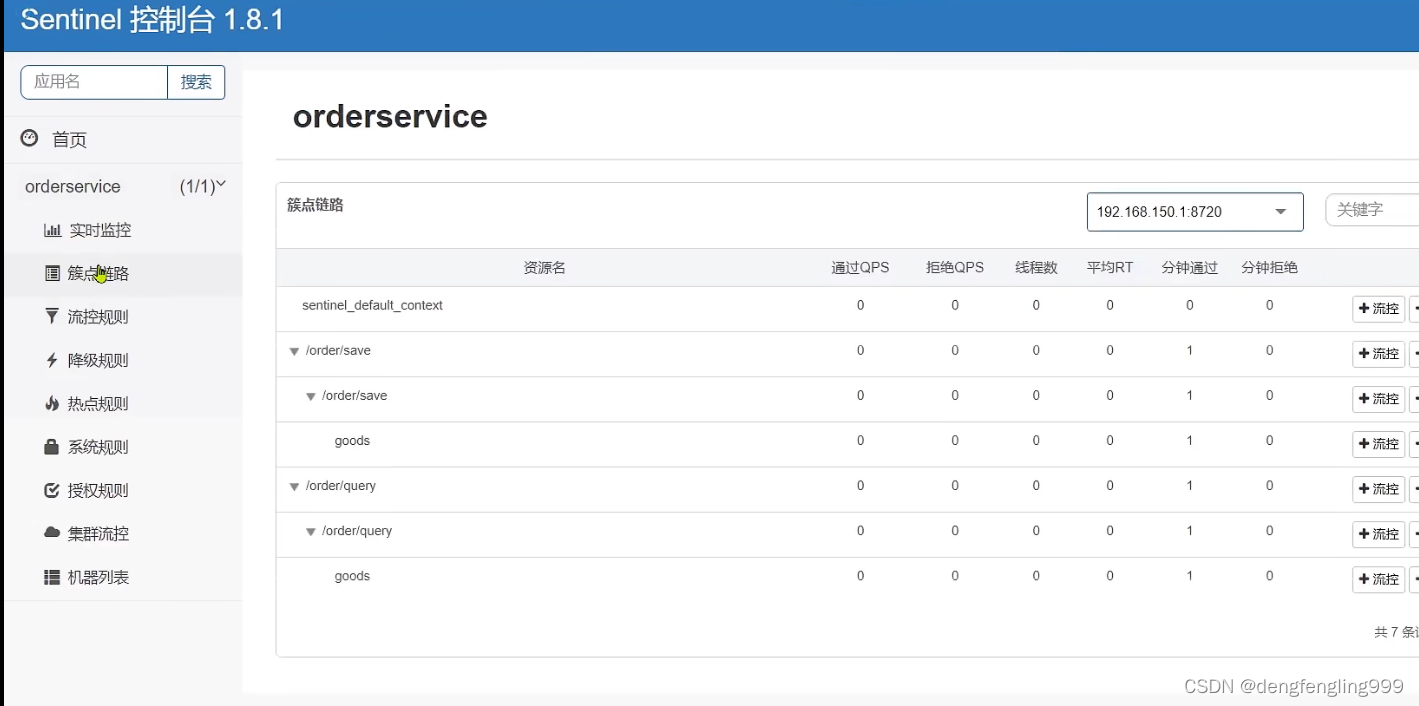Click the flame icon for 热点规则
Screen dimensions: 1419x706
tap(52, 403)
